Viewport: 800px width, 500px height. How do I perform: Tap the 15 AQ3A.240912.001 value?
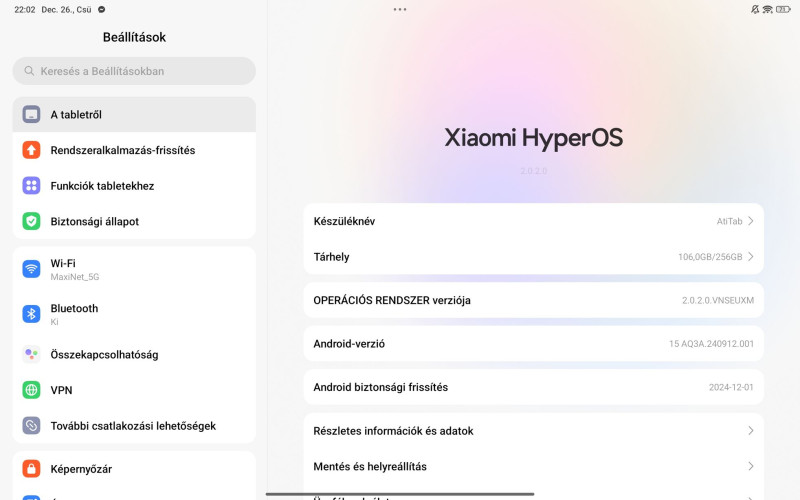711,343
